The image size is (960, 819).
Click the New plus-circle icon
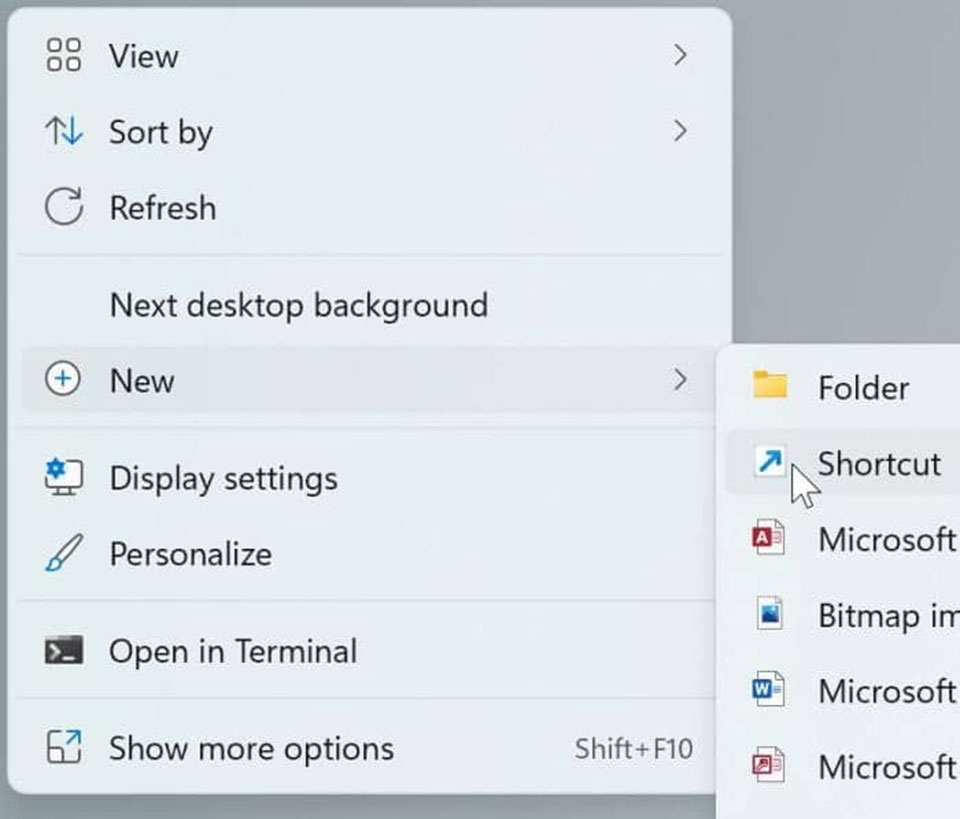pyautogui.click(x=63, y=380)
